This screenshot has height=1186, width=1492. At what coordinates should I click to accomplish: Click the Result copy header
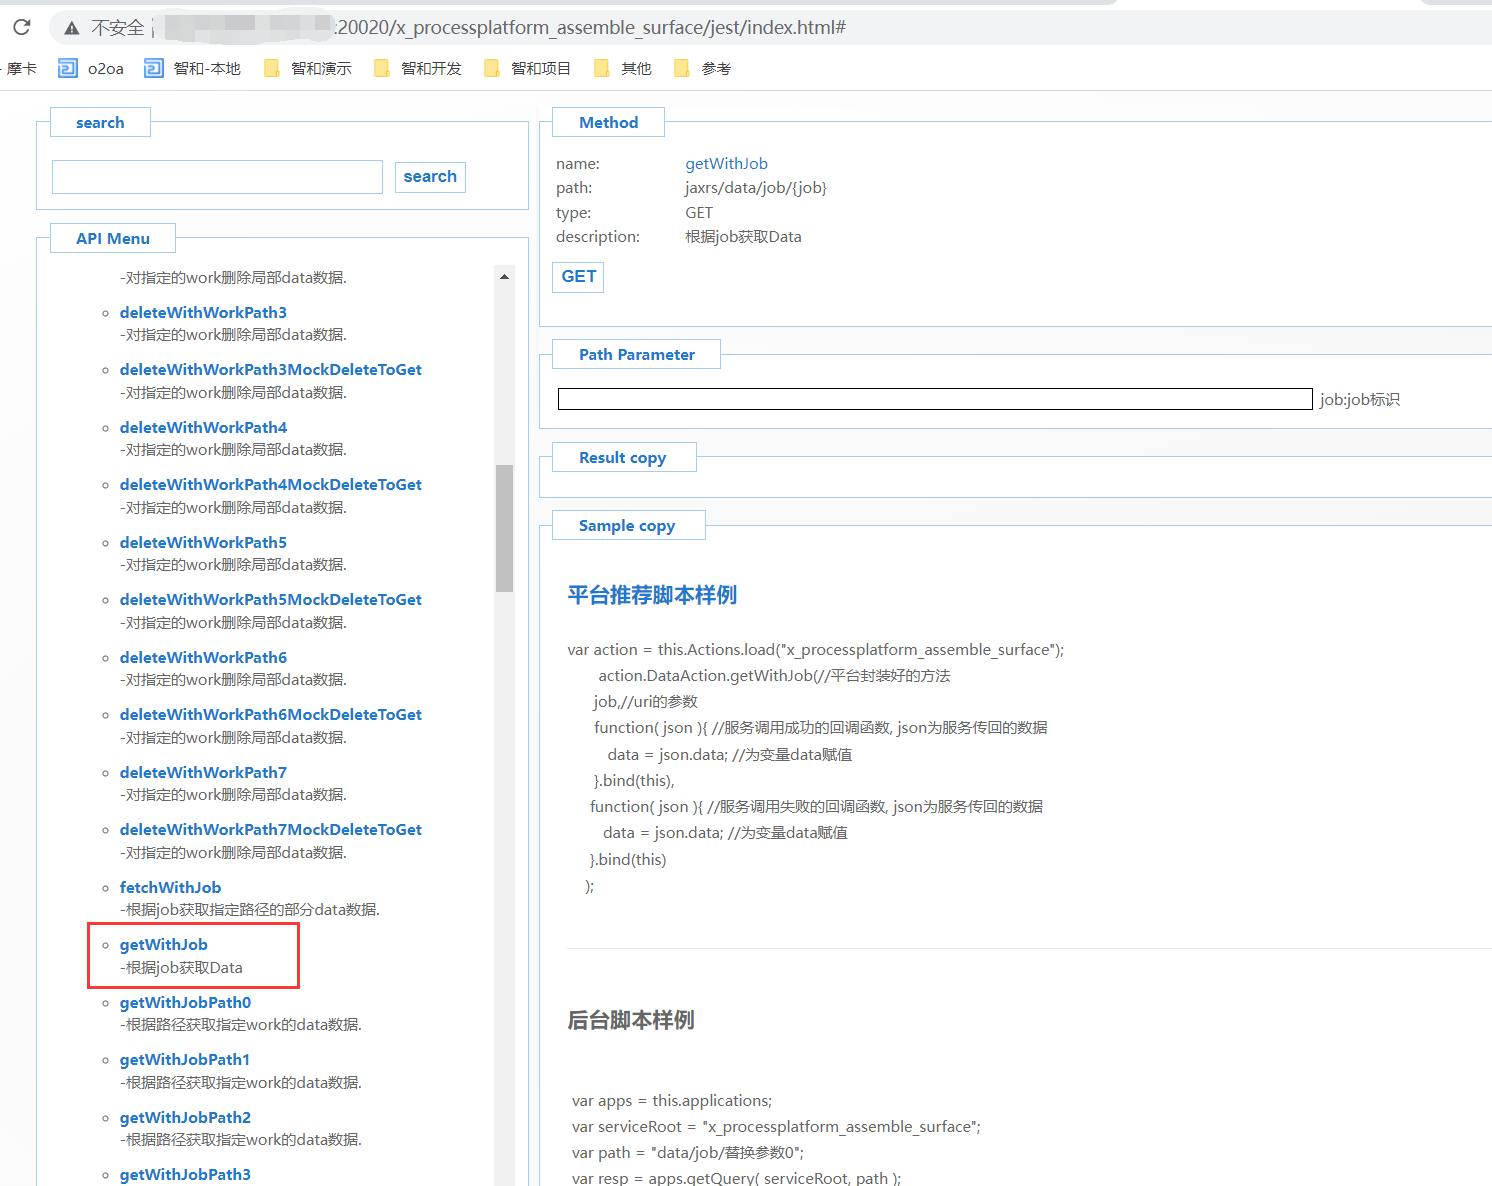[623, 457]
